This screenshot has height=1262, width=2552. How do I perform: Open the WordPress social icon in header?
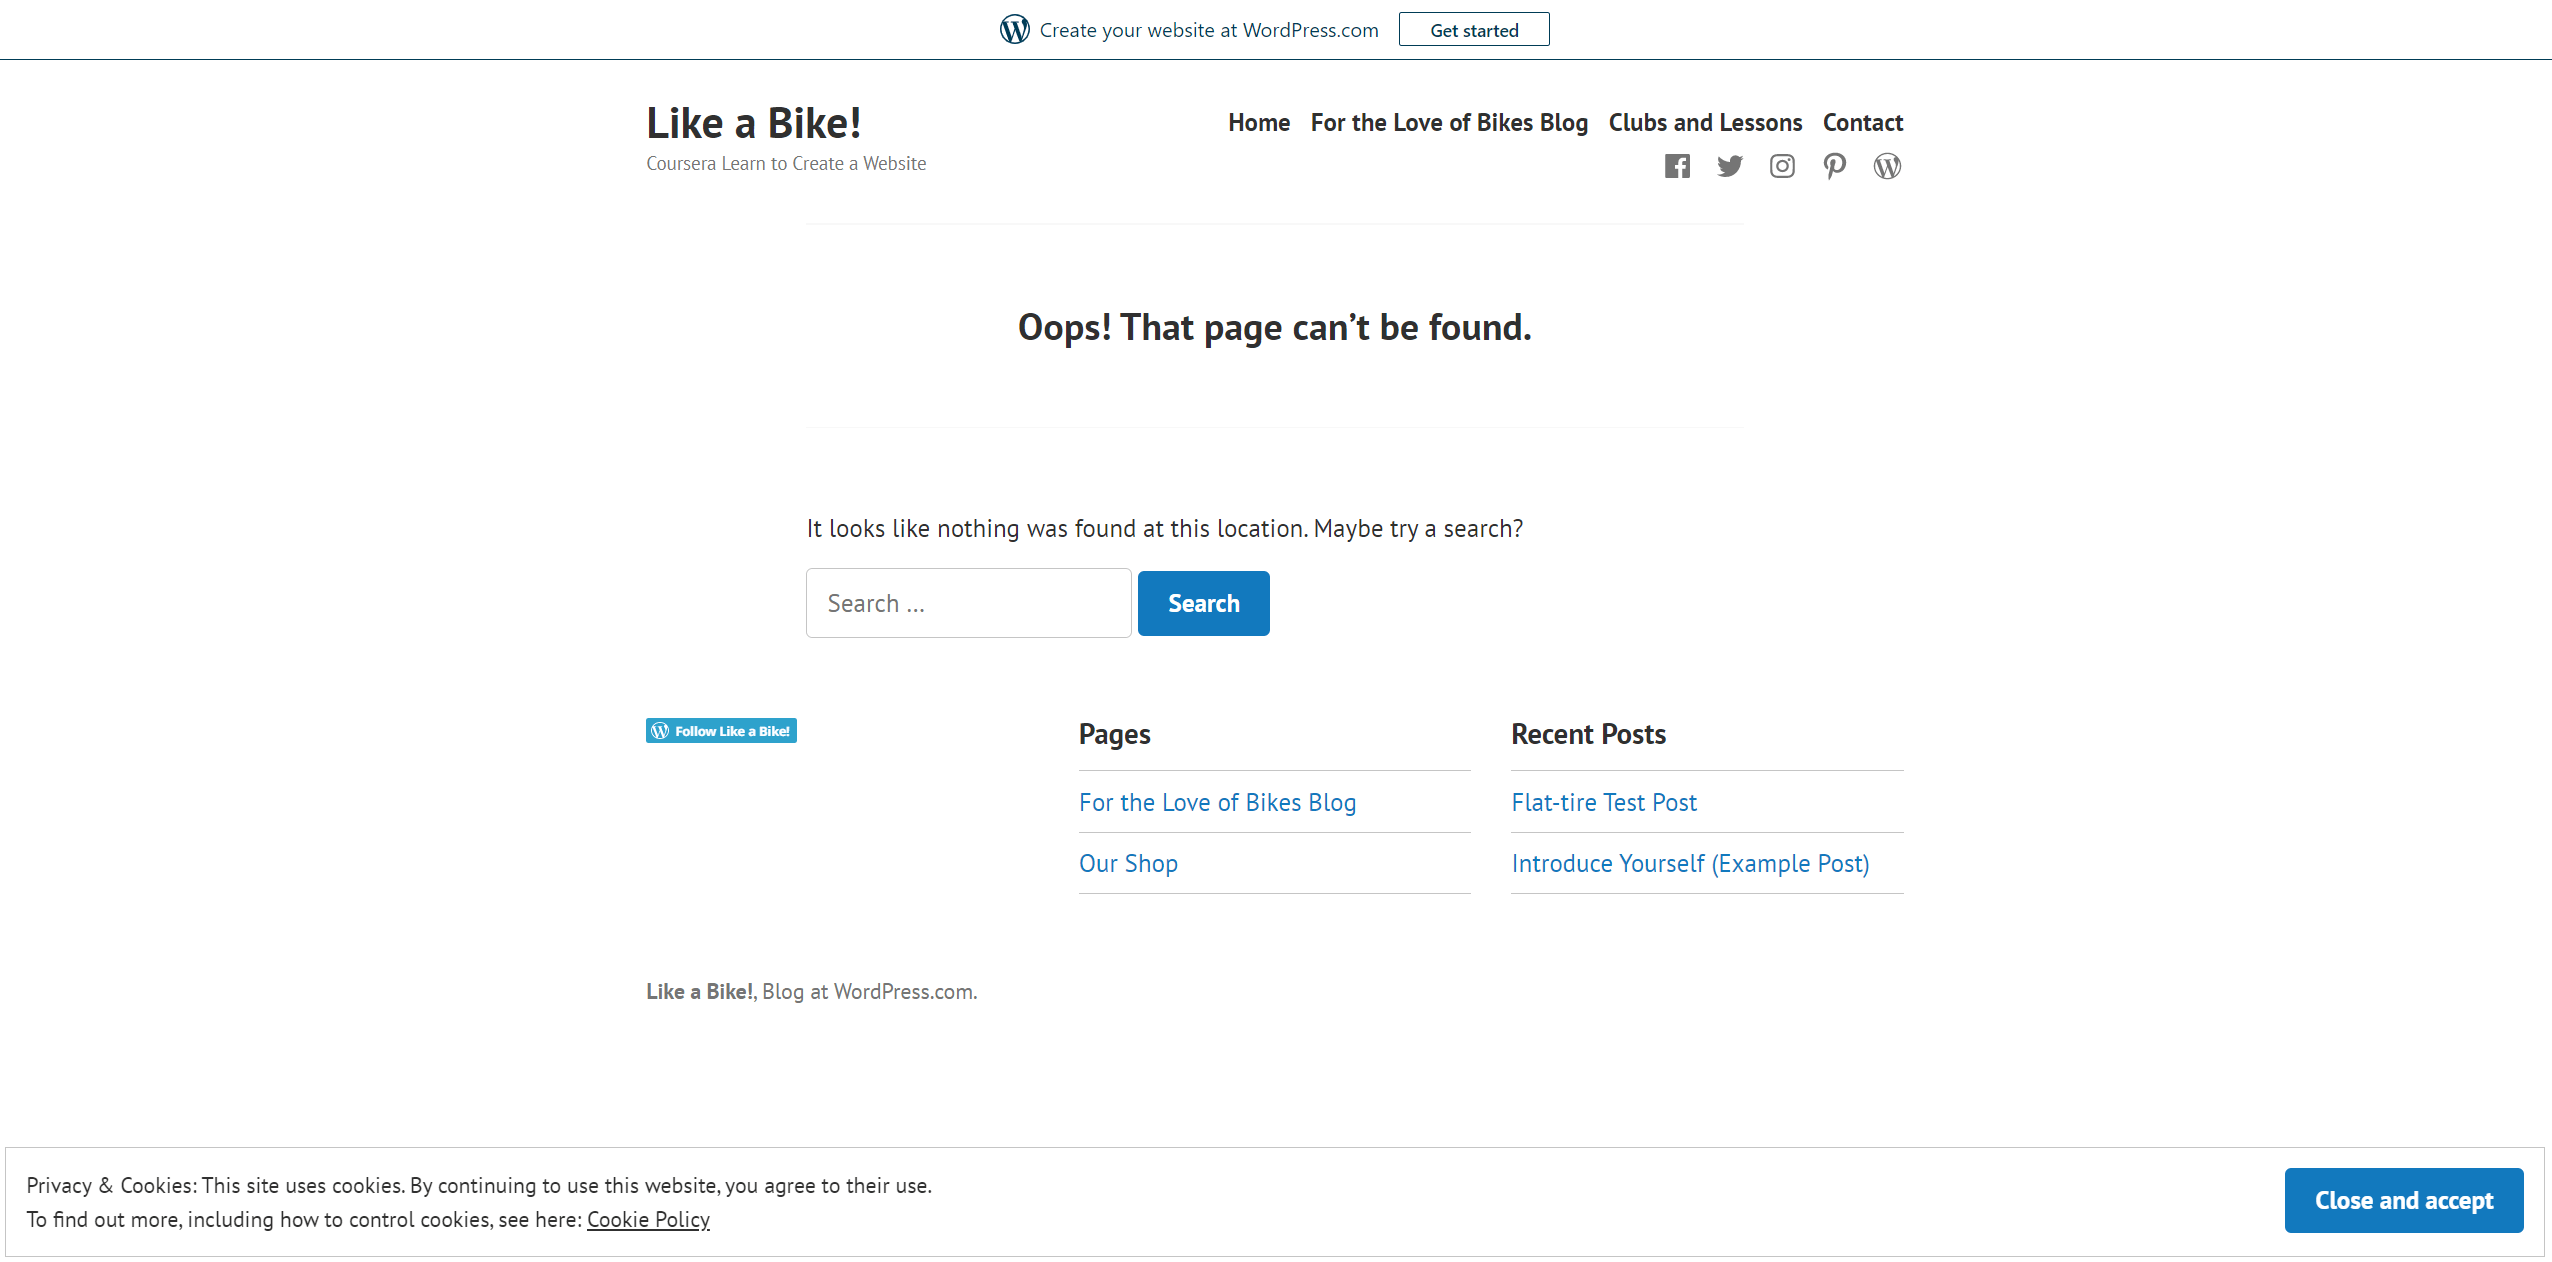[1887, 166]
